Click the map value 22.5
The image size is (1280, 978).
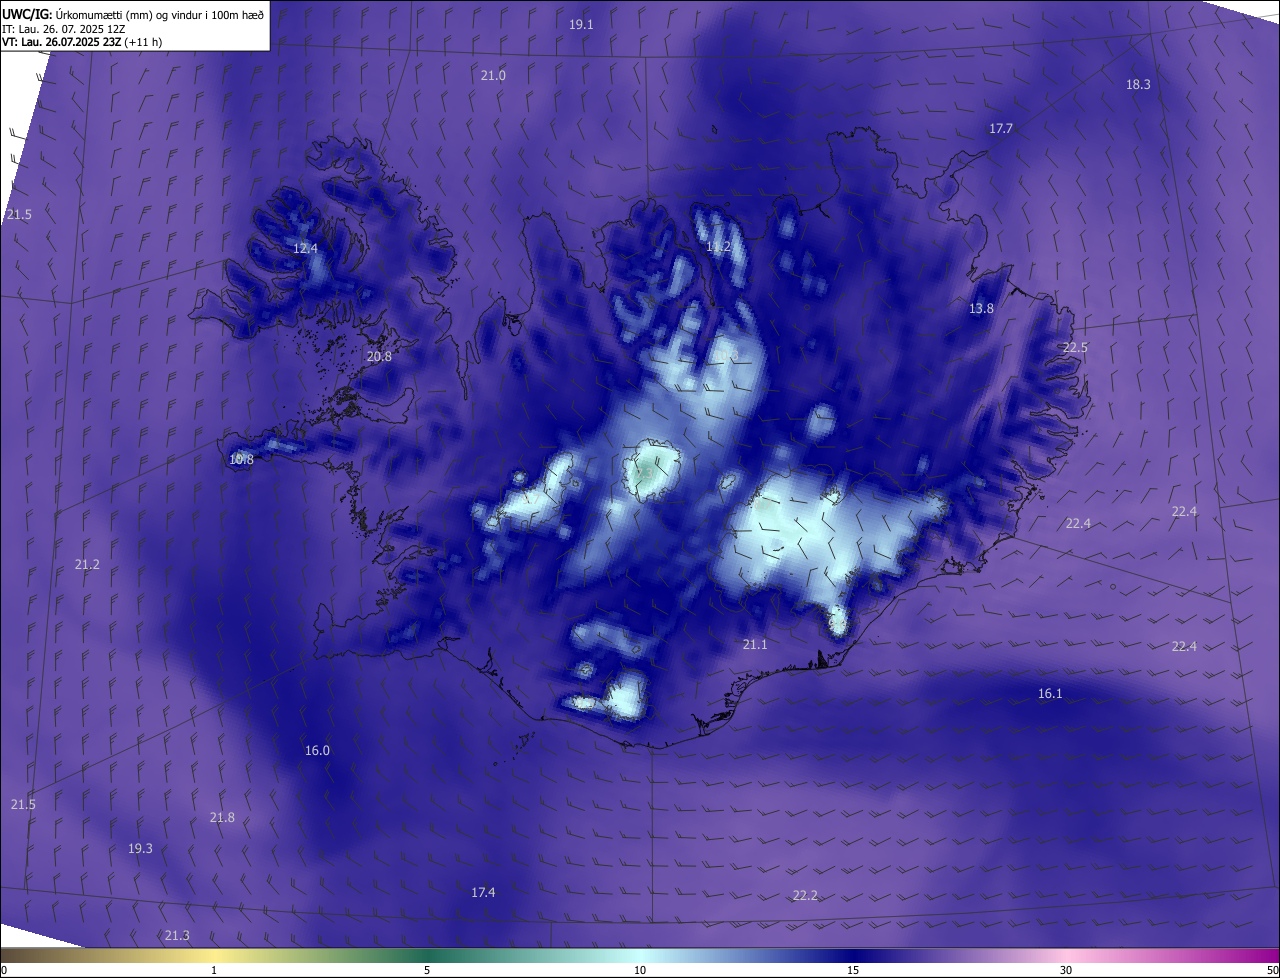click(1075, 347)
